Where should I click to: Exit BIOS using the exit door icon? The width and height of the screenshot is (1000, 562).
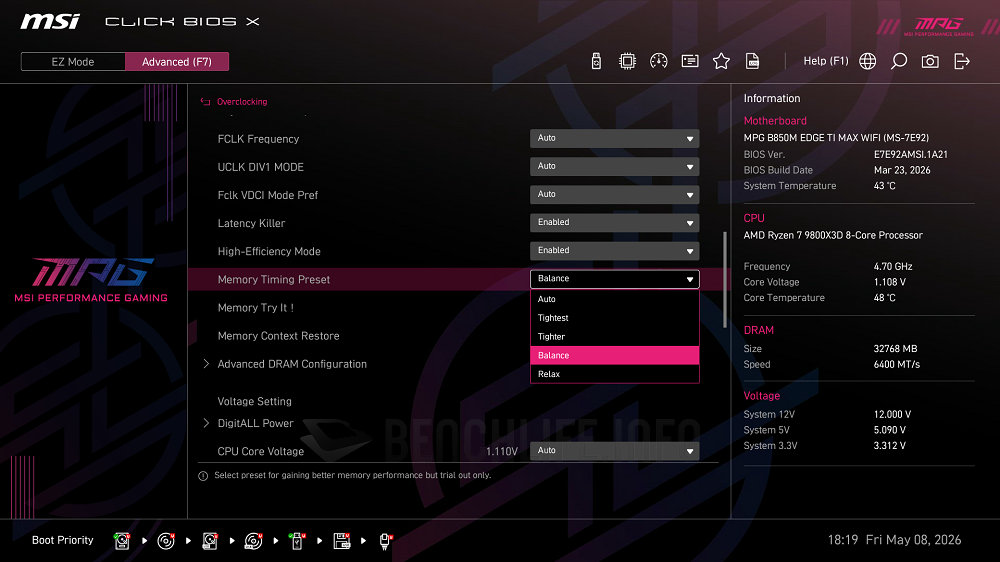pyautogui.click(x=962, y=61)
